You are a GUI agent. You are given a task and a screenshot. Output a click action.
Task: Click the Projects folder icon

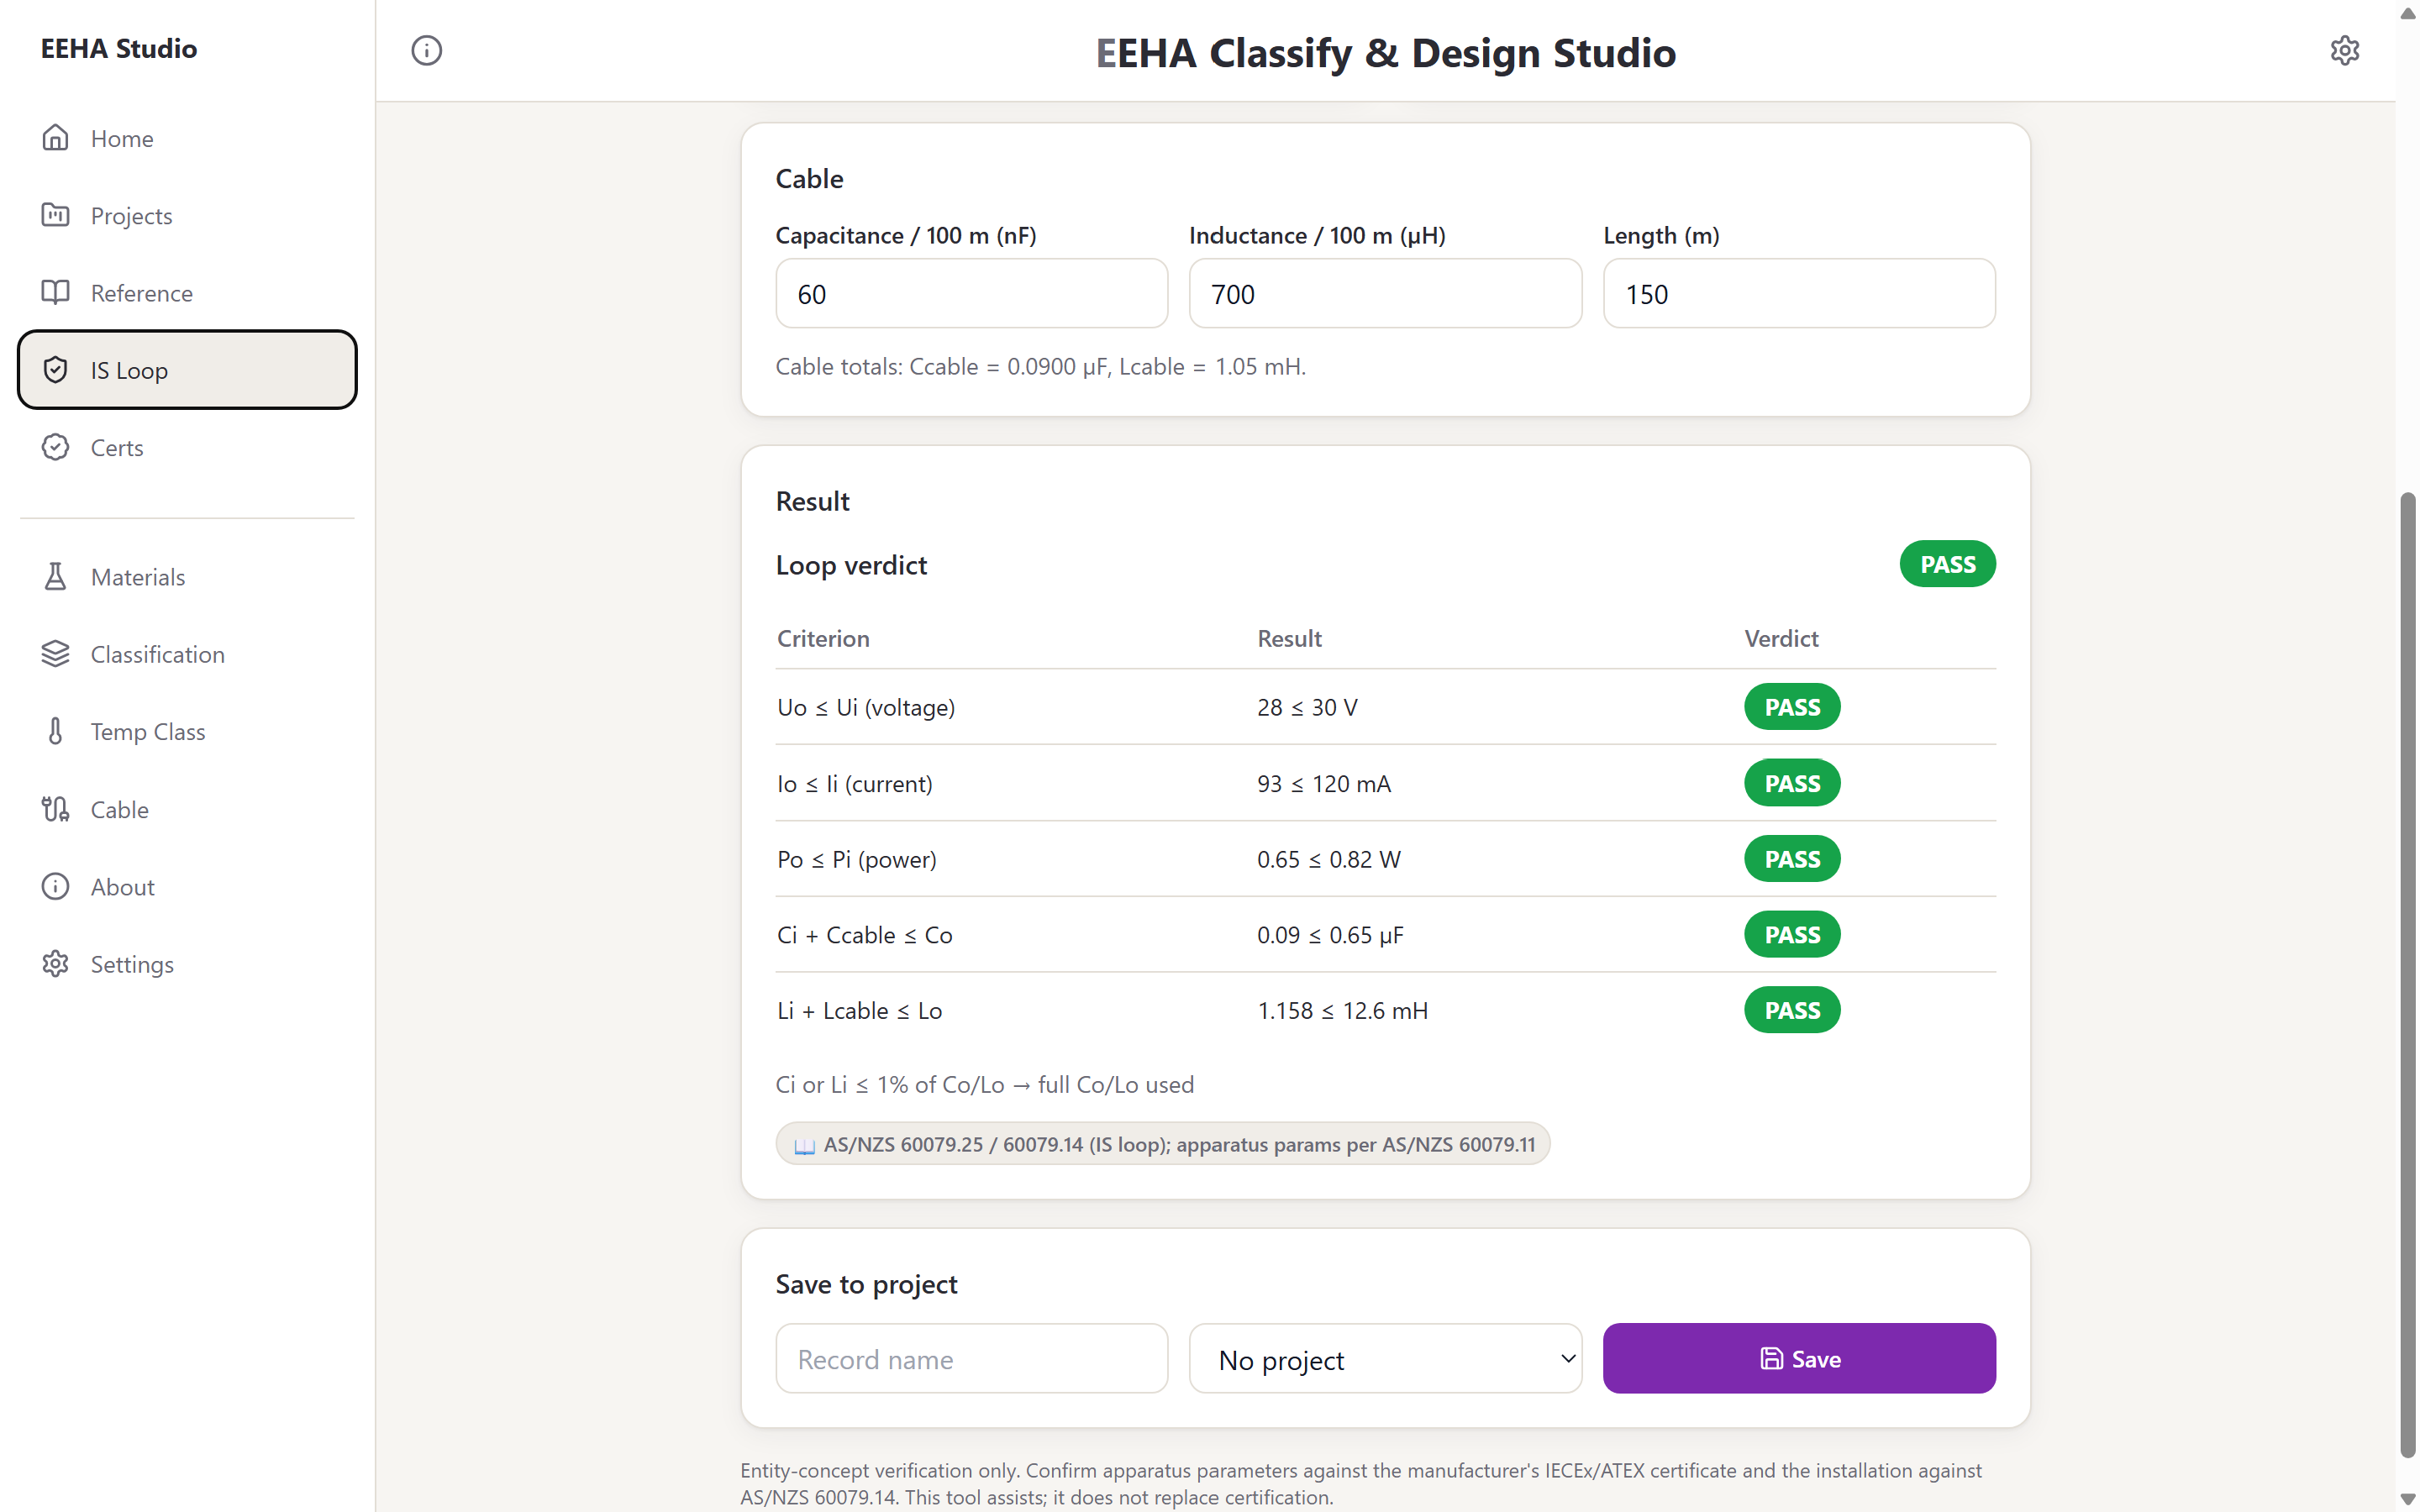(x=55, y=215)
